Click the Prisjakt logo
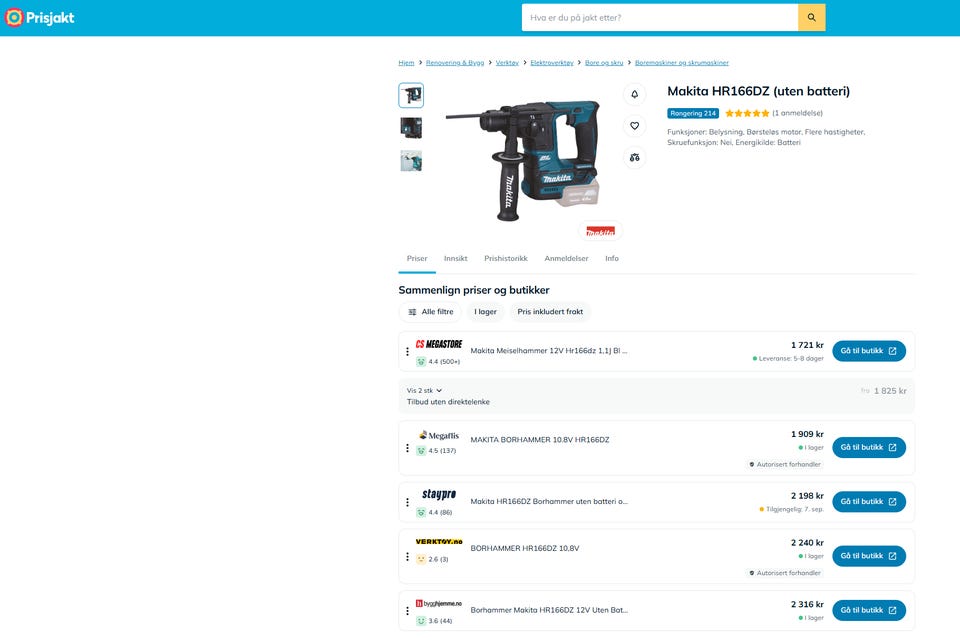The height and width of the screenshot is (641, 960). (40, 18)
